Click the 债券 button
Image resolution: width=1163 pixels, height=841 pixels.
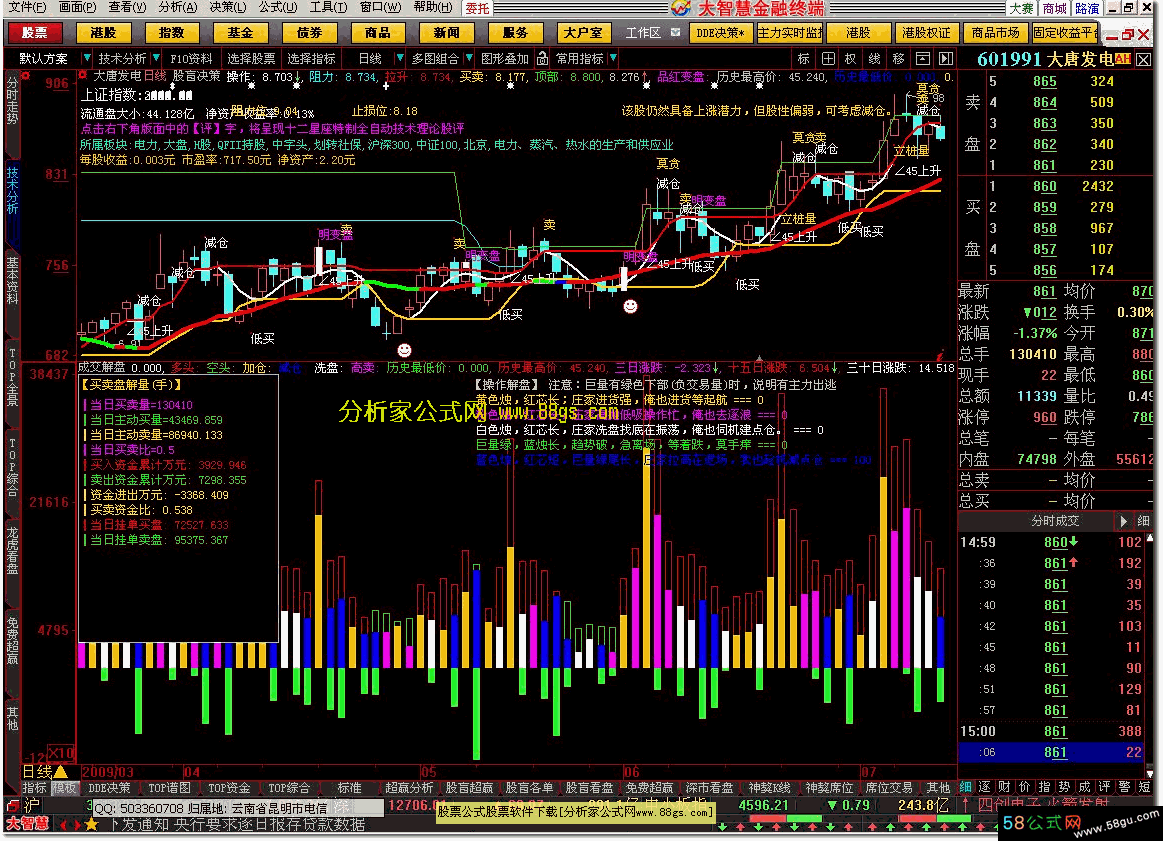309,33
